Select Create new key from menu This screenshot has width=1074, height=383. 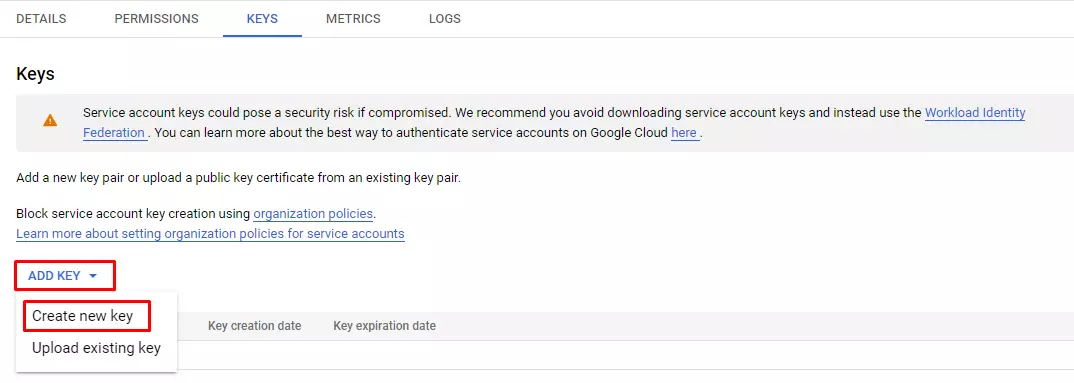coord(82,317)
